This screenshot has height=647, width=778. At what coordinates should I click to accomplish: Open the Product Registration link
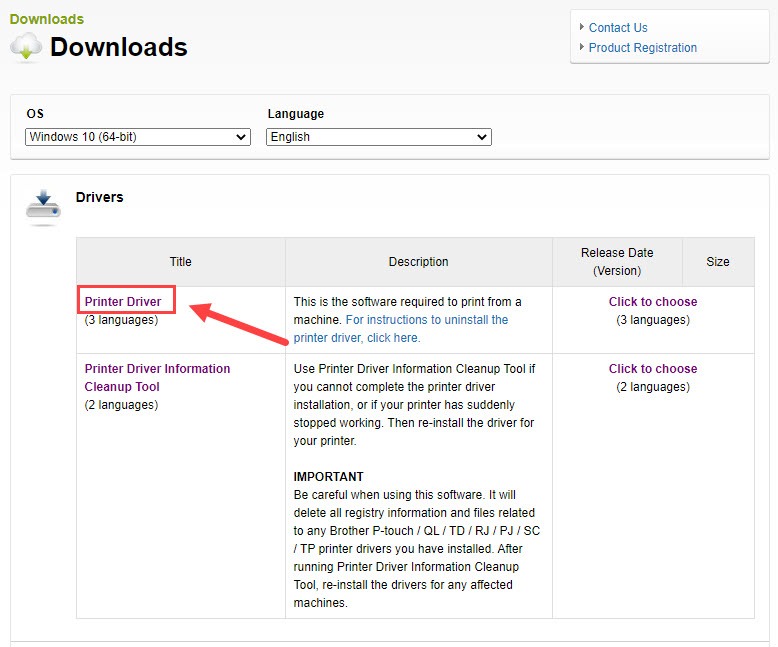click(643, 48)
